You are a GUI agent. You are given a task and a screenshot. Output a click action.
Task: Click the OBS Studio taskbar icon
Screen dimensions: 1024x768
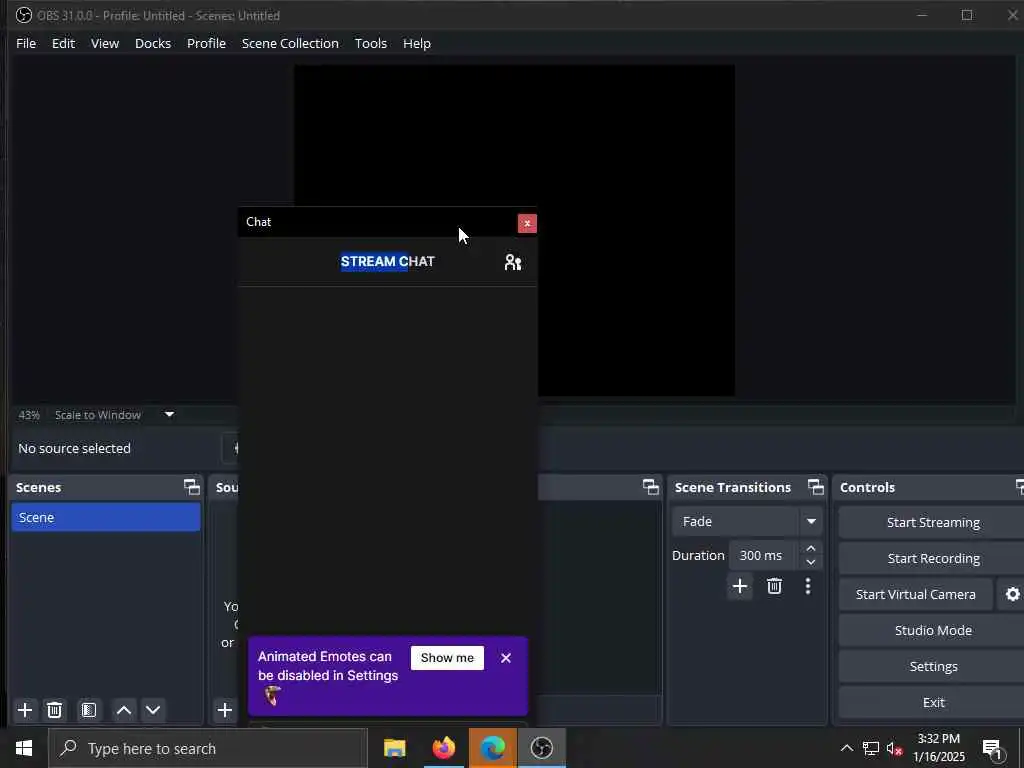coord(541,748)
